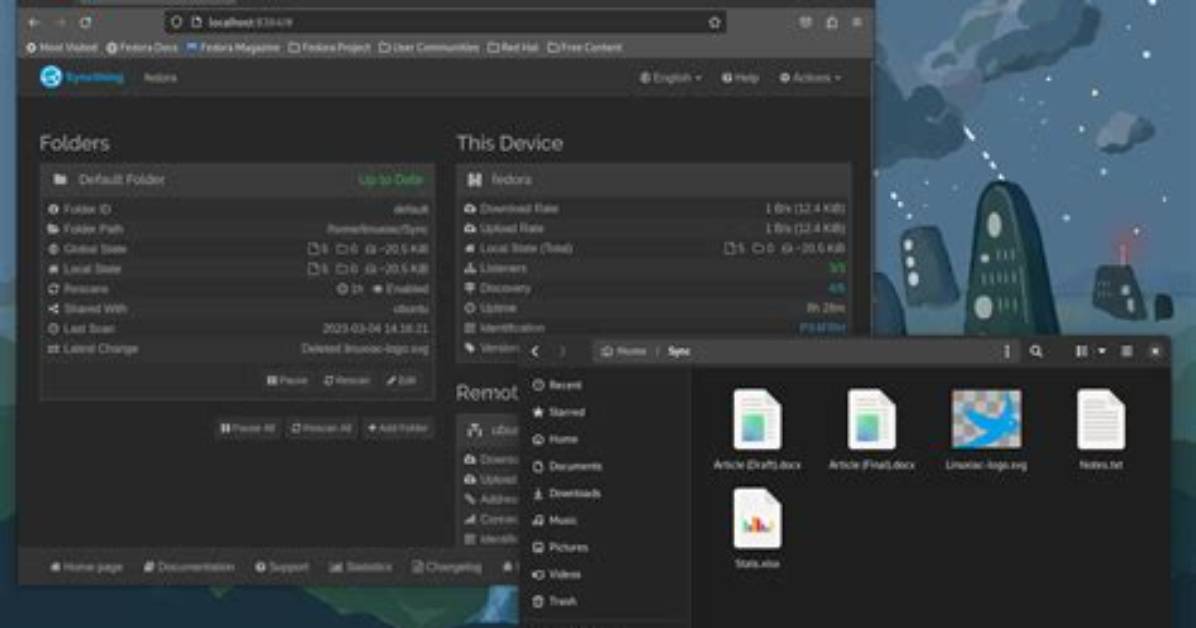Open the Fedora Magazine bookmark
Image resolution: width=1196 pixels, height=628 pixels.
click(x=233, y=47)
